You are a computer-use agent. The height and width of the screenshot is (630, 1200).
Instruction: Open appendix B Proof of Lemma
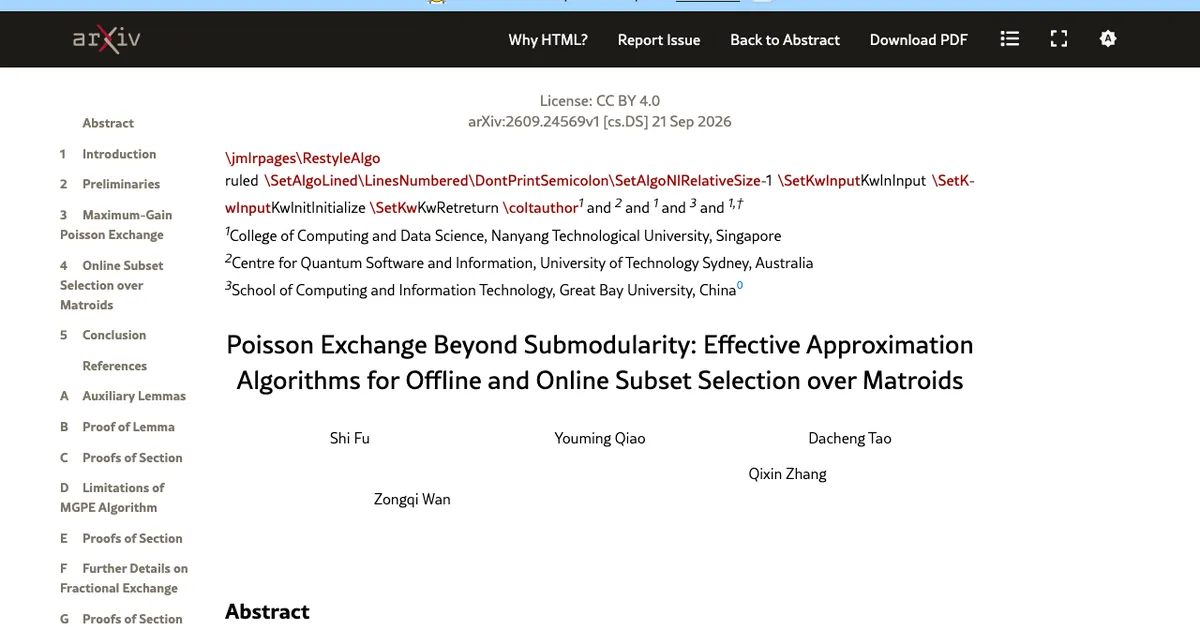coord(117,427)
